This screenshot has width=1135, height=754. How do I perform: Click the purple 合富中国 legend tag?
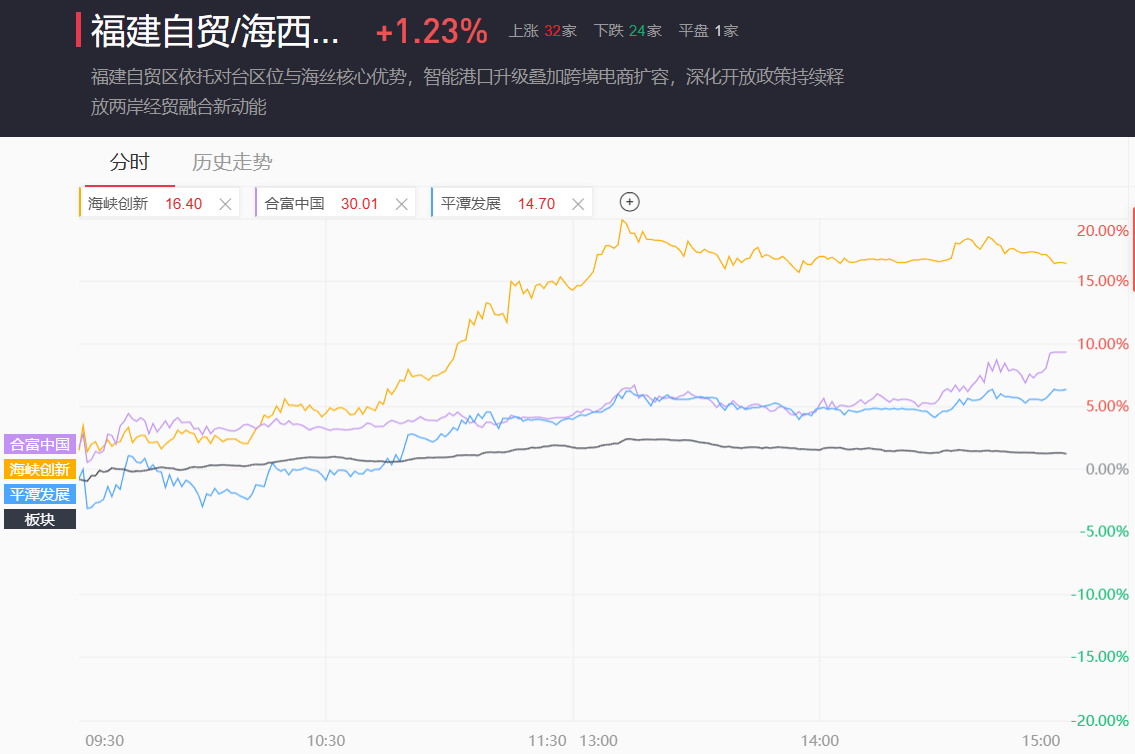(40, 445)
